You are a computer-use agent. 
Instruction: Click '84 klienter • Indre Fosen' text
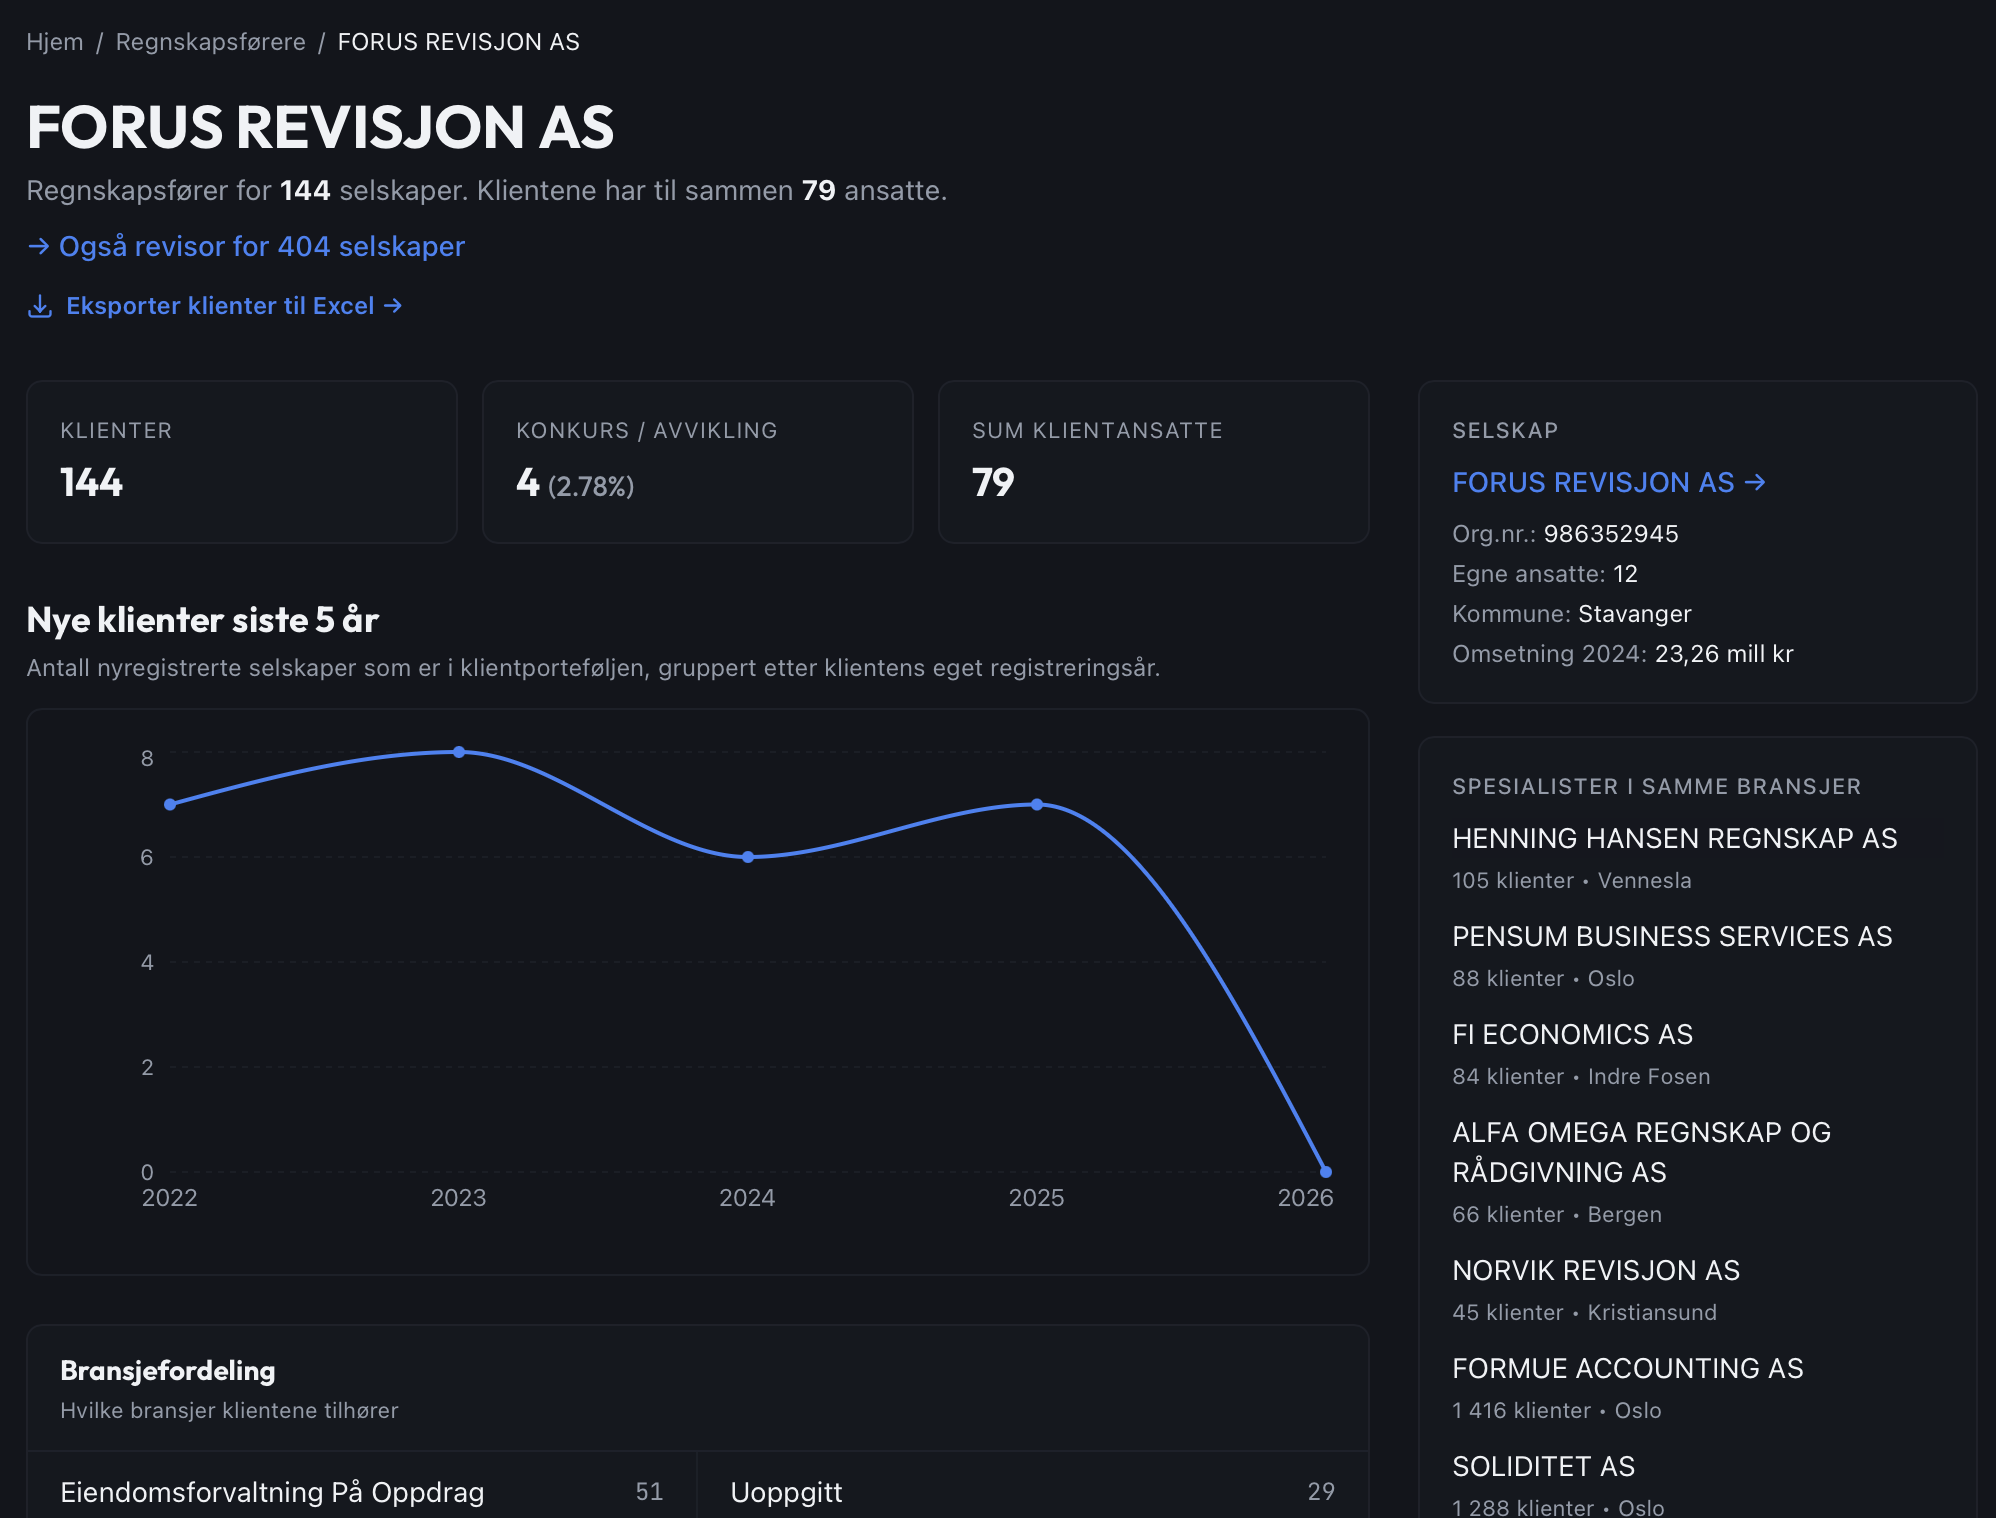(x=1582, y=1077)
